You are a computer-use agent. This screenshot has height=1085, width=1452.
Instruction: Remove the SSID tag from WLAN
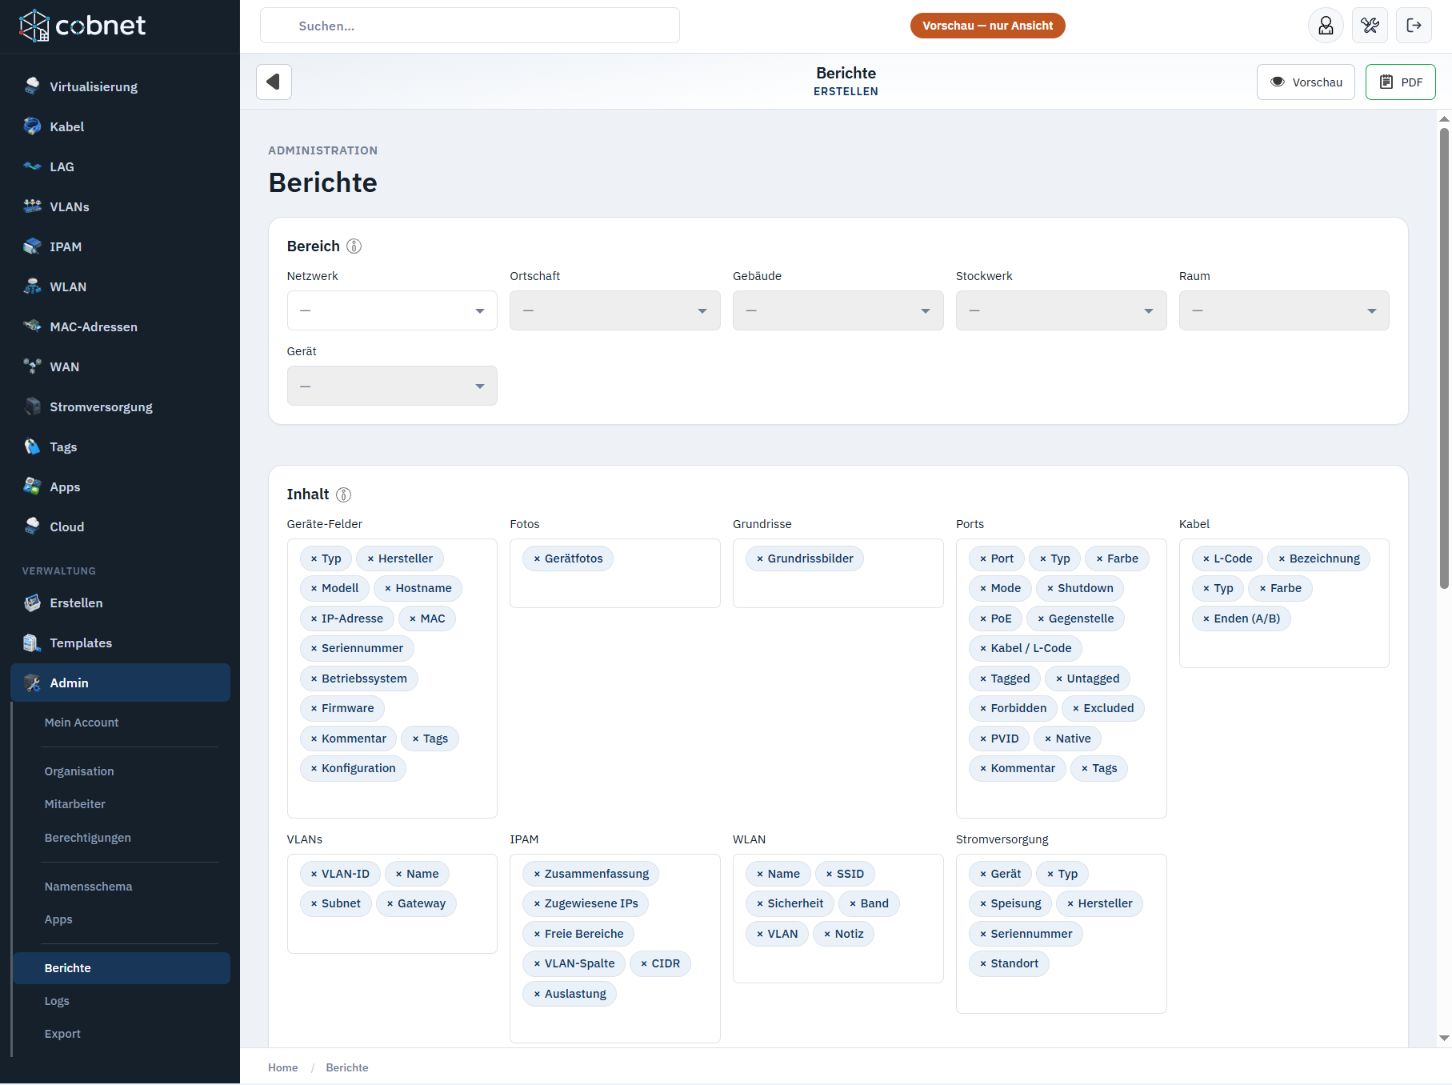tap(829, 874)
